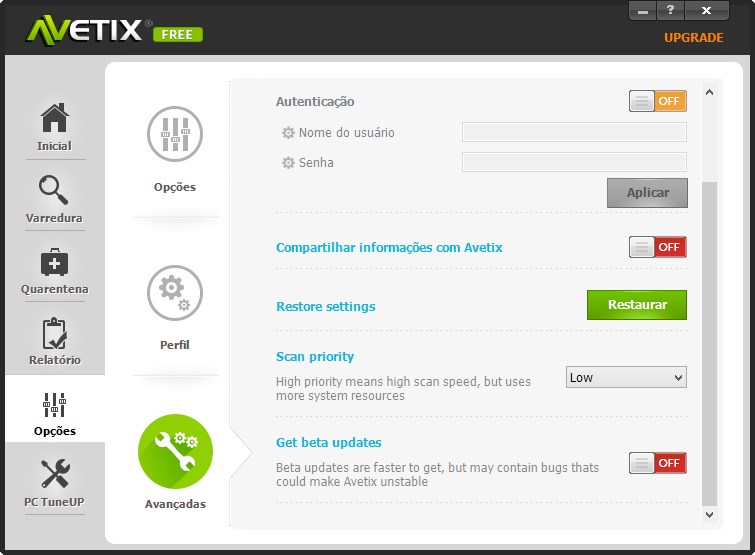Minimize the Avetix window
This screenshot has height=555, width=755.
(643, 10)
